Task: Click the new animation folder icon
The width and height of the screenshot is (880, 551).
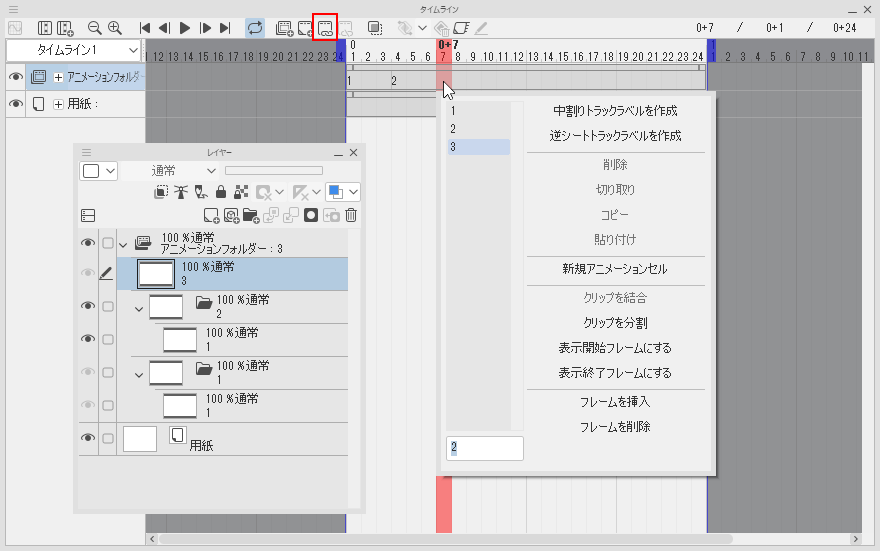Action: (x=285, y=28)
